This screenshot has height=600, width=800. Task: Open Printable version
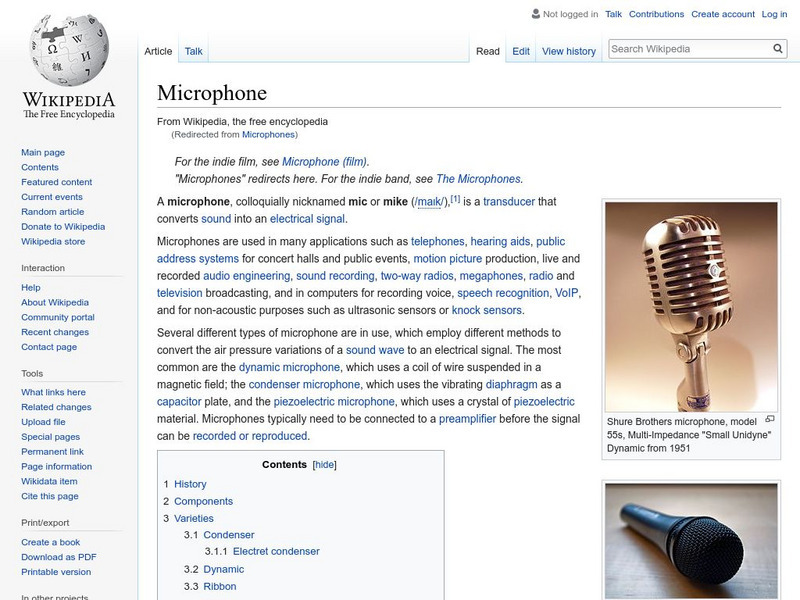(x=56, y=571)
